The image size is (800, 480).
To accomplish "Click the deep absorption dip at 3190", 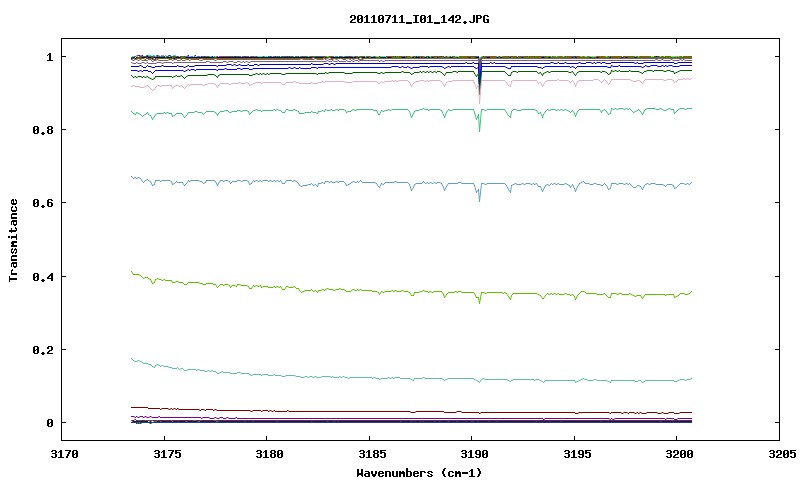I will [x=480, y=79].
